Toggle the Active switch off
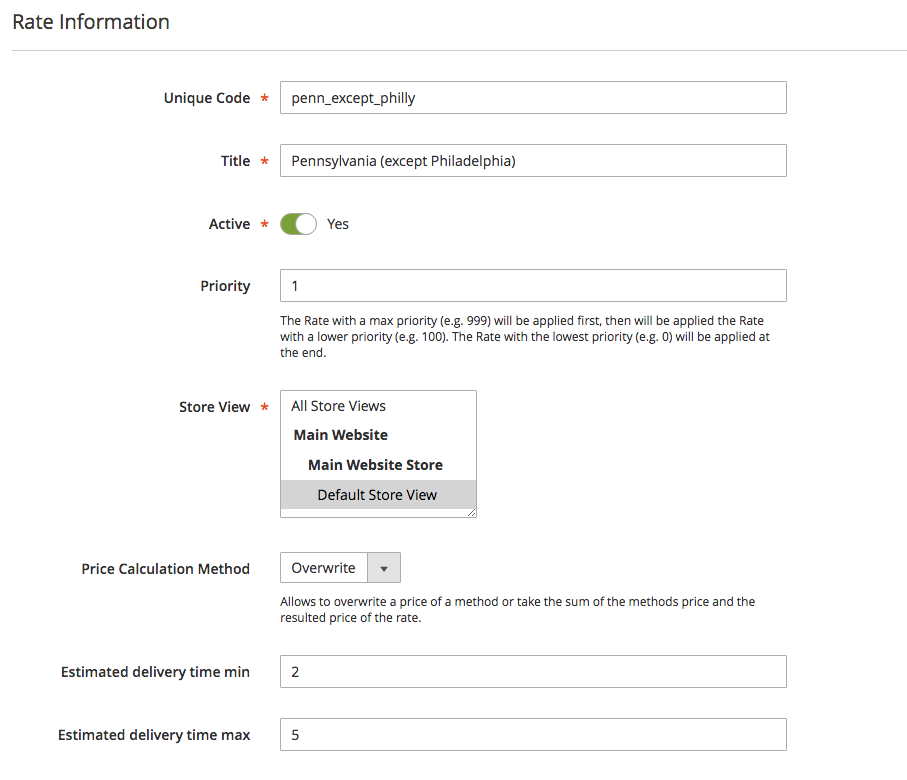Viewport: 907px width, 780px height. point(298,224)
